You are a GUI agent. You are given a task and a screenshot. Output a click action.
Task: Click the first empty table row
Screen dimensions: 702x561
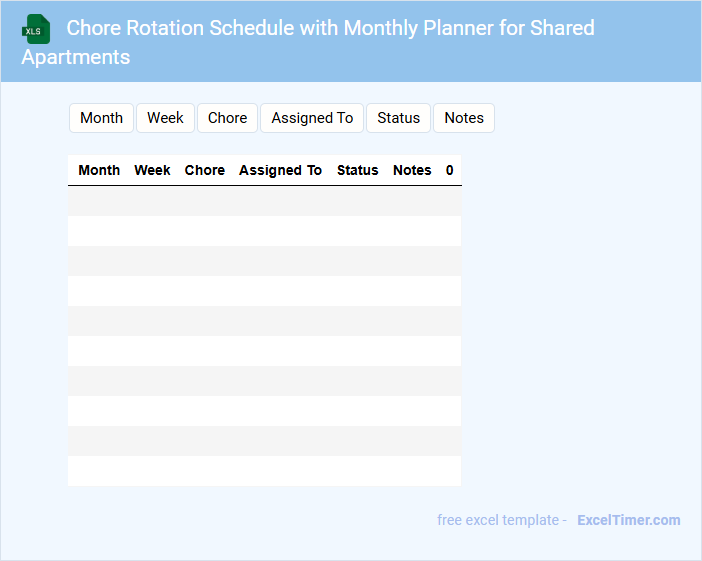(264, 201)
